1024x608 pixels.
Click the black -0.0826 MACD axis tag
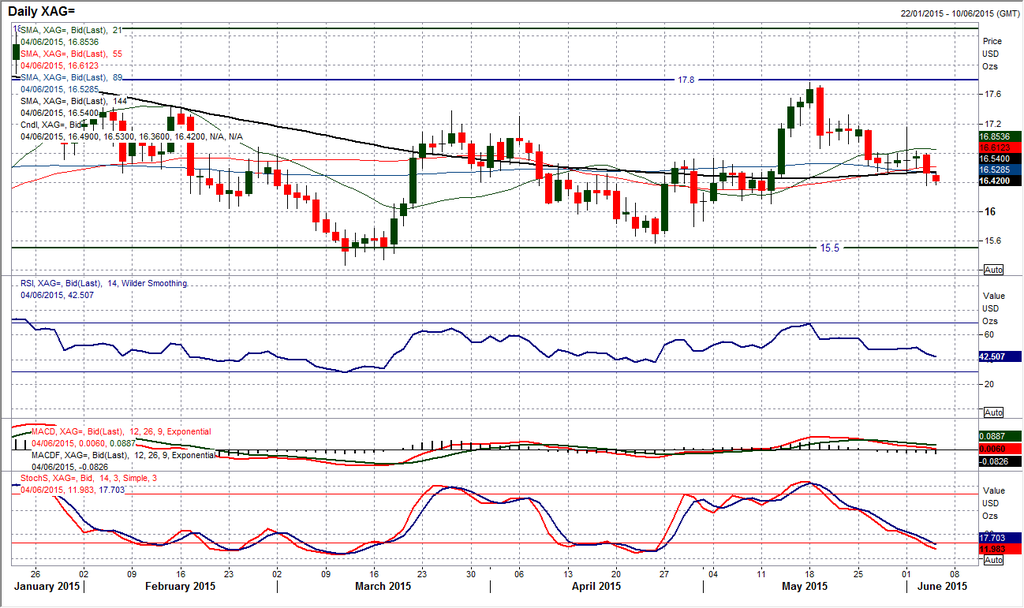[x=999, y=461]
